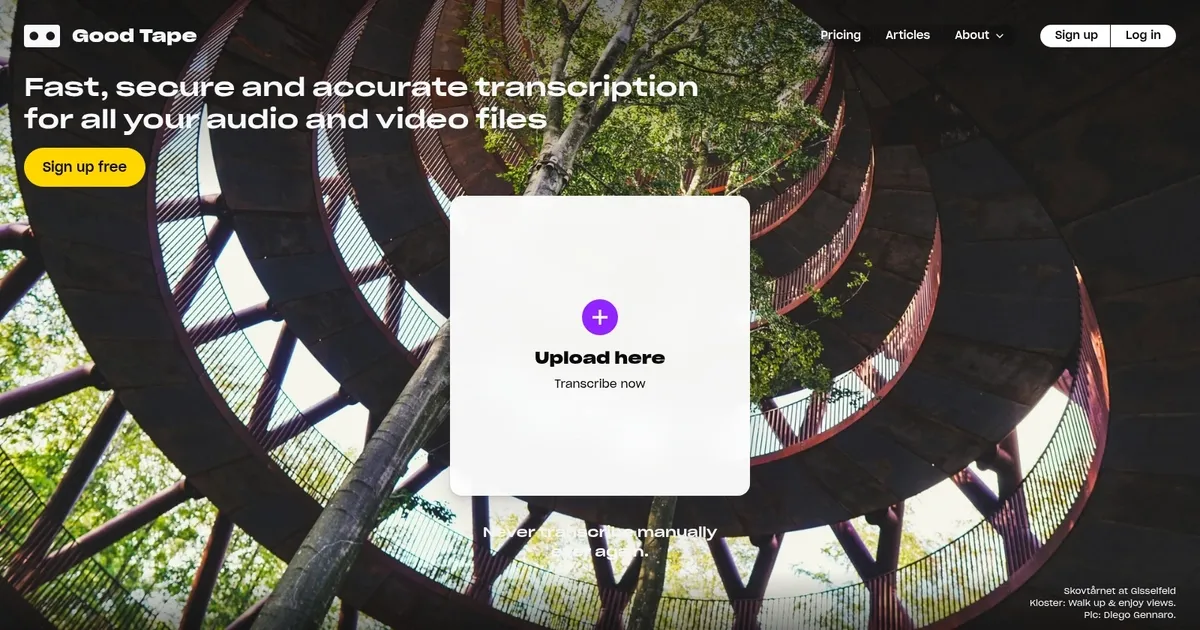Click the yellow Sign up free button
The width and height of the screenshot is (1200, 630).
[85, 167]
